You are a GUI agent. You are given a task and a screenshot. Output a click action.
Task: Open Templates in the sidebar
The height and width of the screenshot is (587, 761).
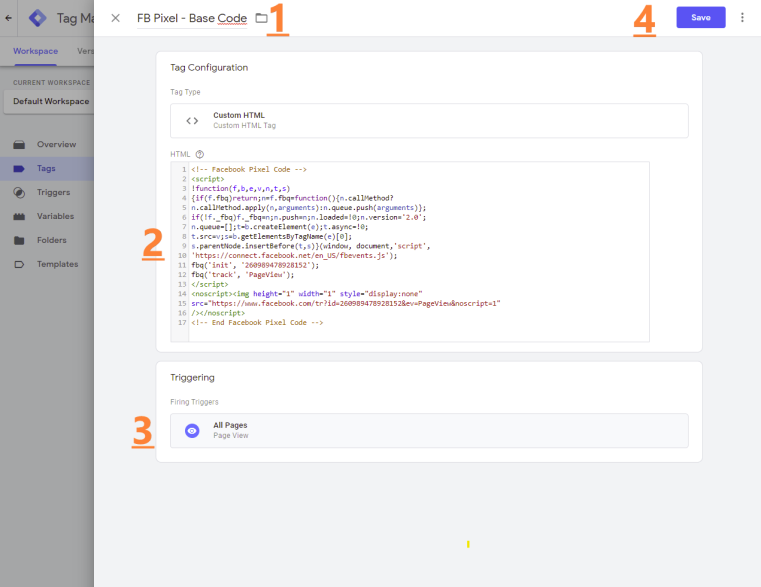(47, 264)
